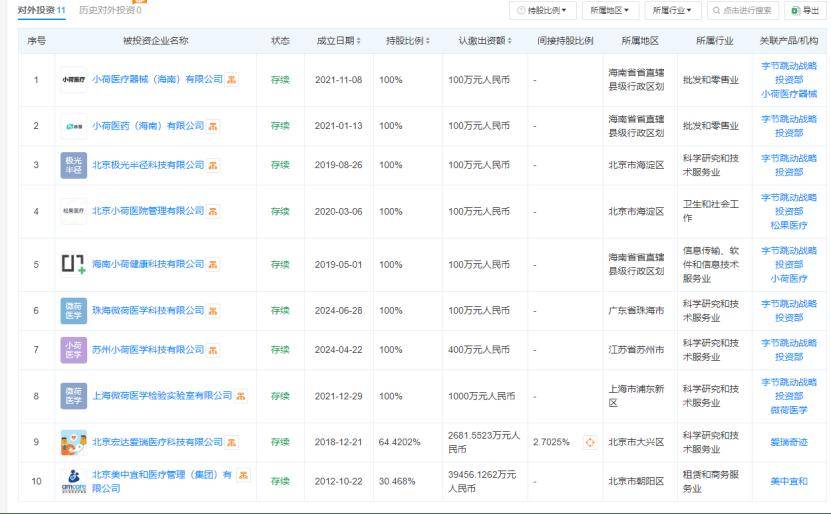Open the 持股比例 filter dropdown
This screenshot has height=514, width=831.
[x=541, y=10]
